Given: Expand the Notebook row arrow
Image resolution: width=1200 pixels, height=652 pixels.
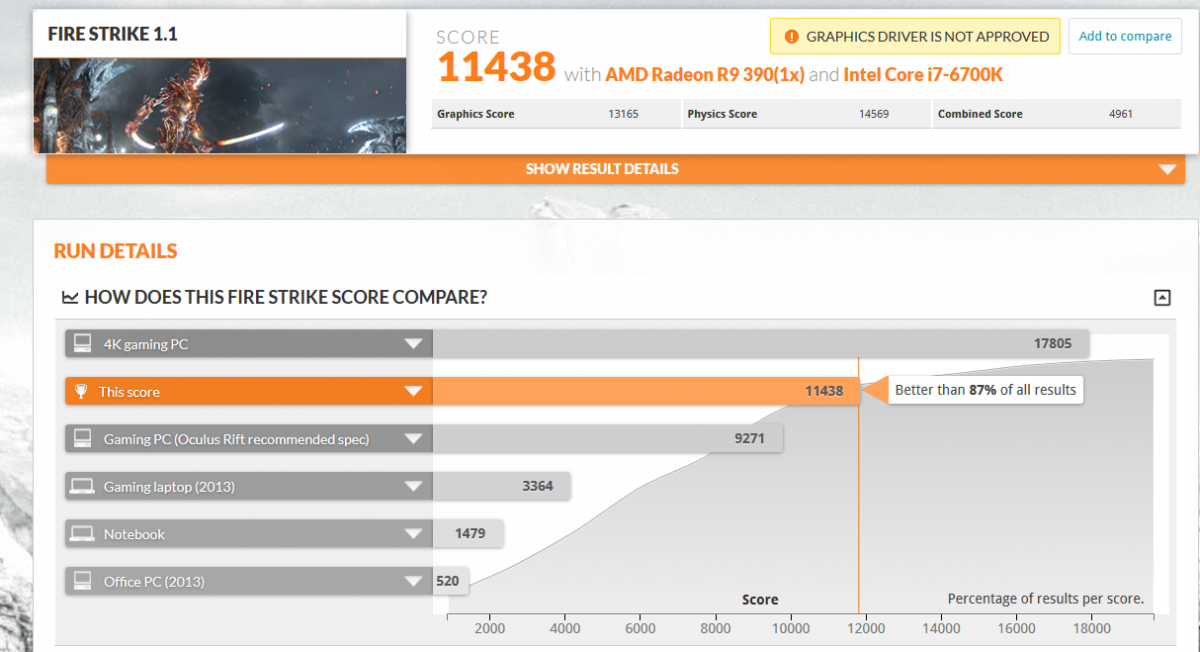Looking at the screenshot, I should [x=414, y=534].
